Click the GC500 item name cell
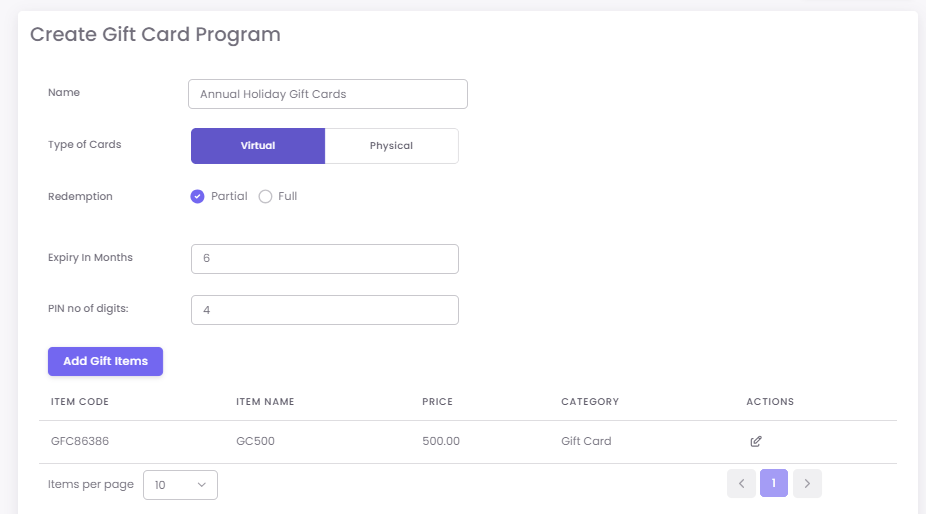 coord(255,441)
